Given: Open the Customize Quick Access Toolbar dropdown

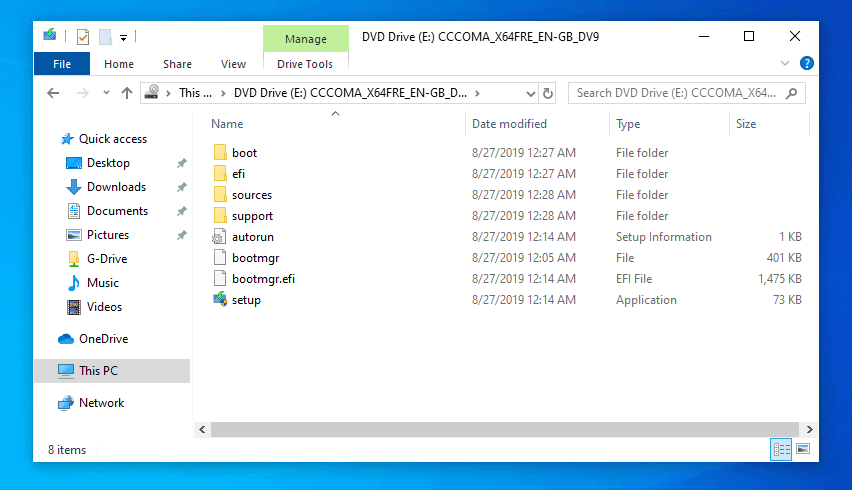Looking at the screenshot, I should (x=123, y=37).
